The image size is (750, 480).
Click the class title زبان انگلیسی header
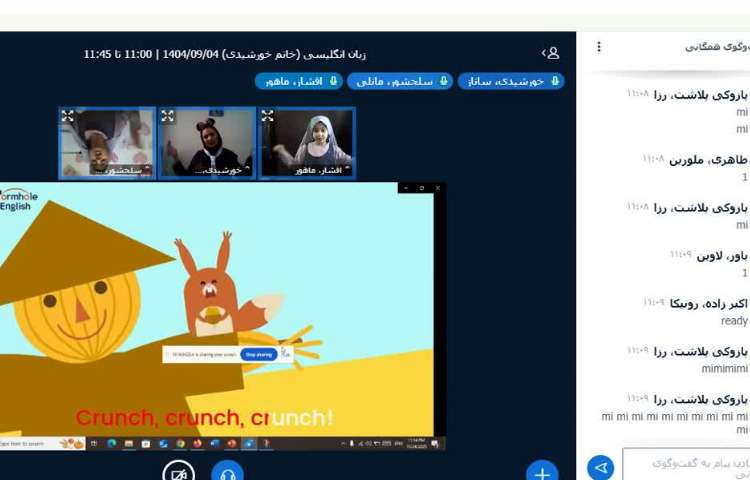pos(225,54)
